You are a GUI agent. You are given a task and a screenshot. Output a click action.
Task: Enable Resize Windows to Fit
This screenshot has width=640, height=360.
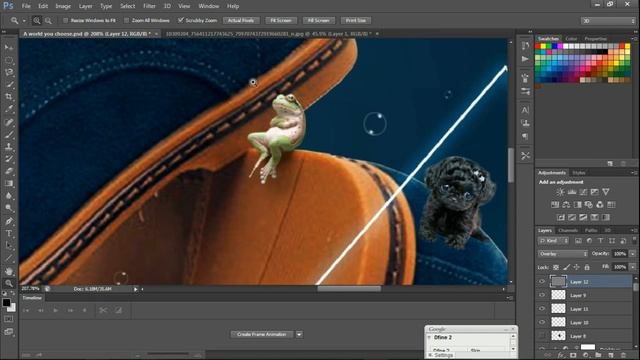coord(65,20)
